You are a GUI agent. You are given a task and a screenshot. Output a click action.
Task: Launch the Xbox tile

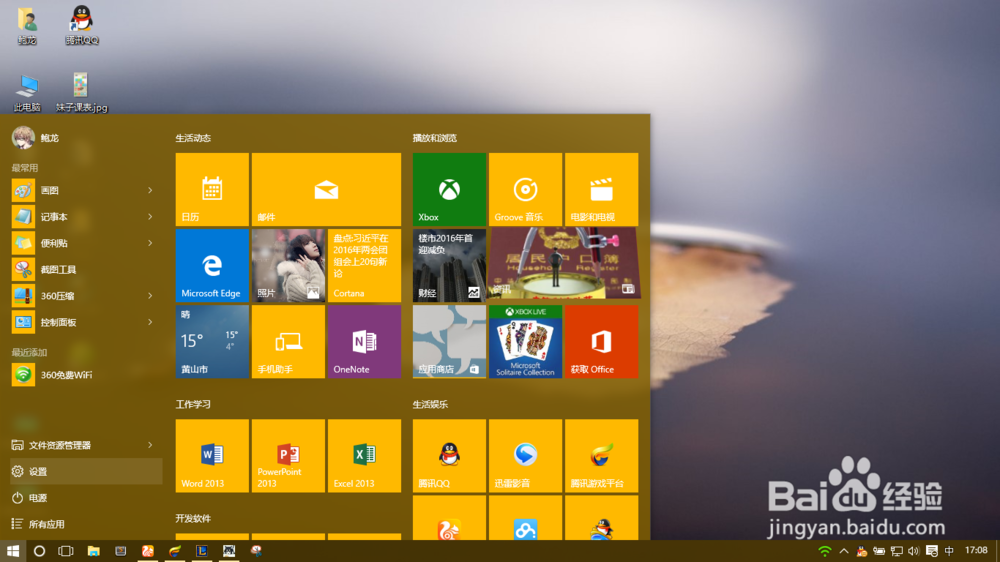pyautogui.click(x=449, y=189)
